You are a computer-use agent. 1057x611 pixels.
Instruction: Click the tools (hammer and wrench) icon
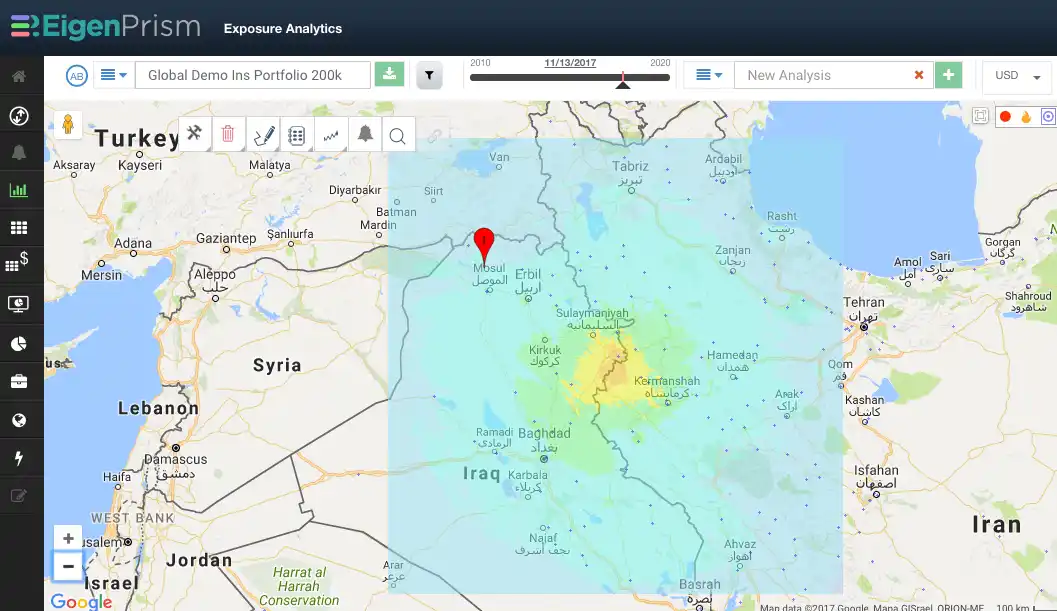pyautogui.click(x=195, y=134)
